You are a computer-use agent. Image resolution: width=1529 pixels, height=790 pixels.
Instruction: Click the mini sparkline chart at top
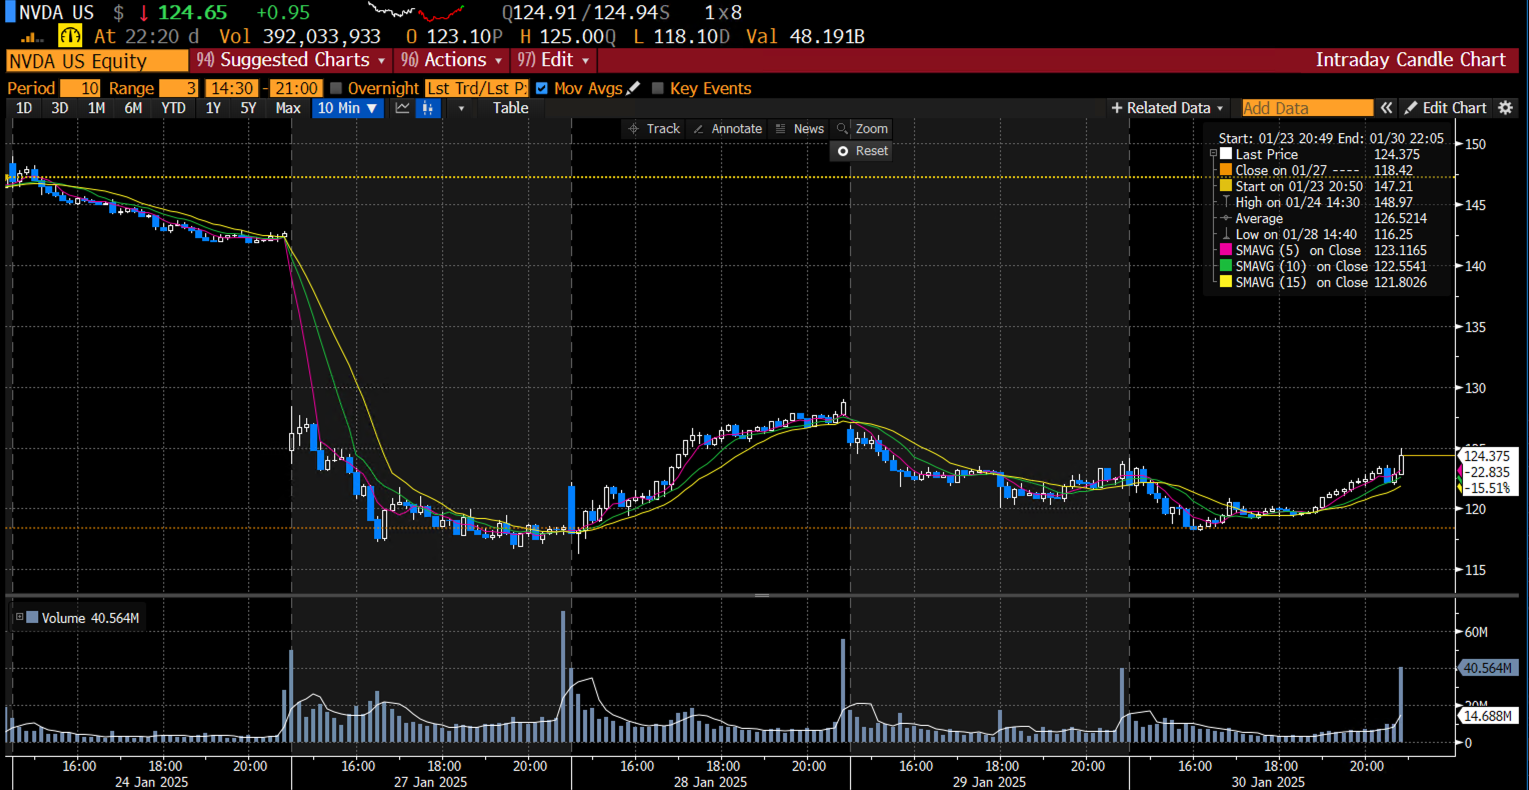click(x=417, y=12)
